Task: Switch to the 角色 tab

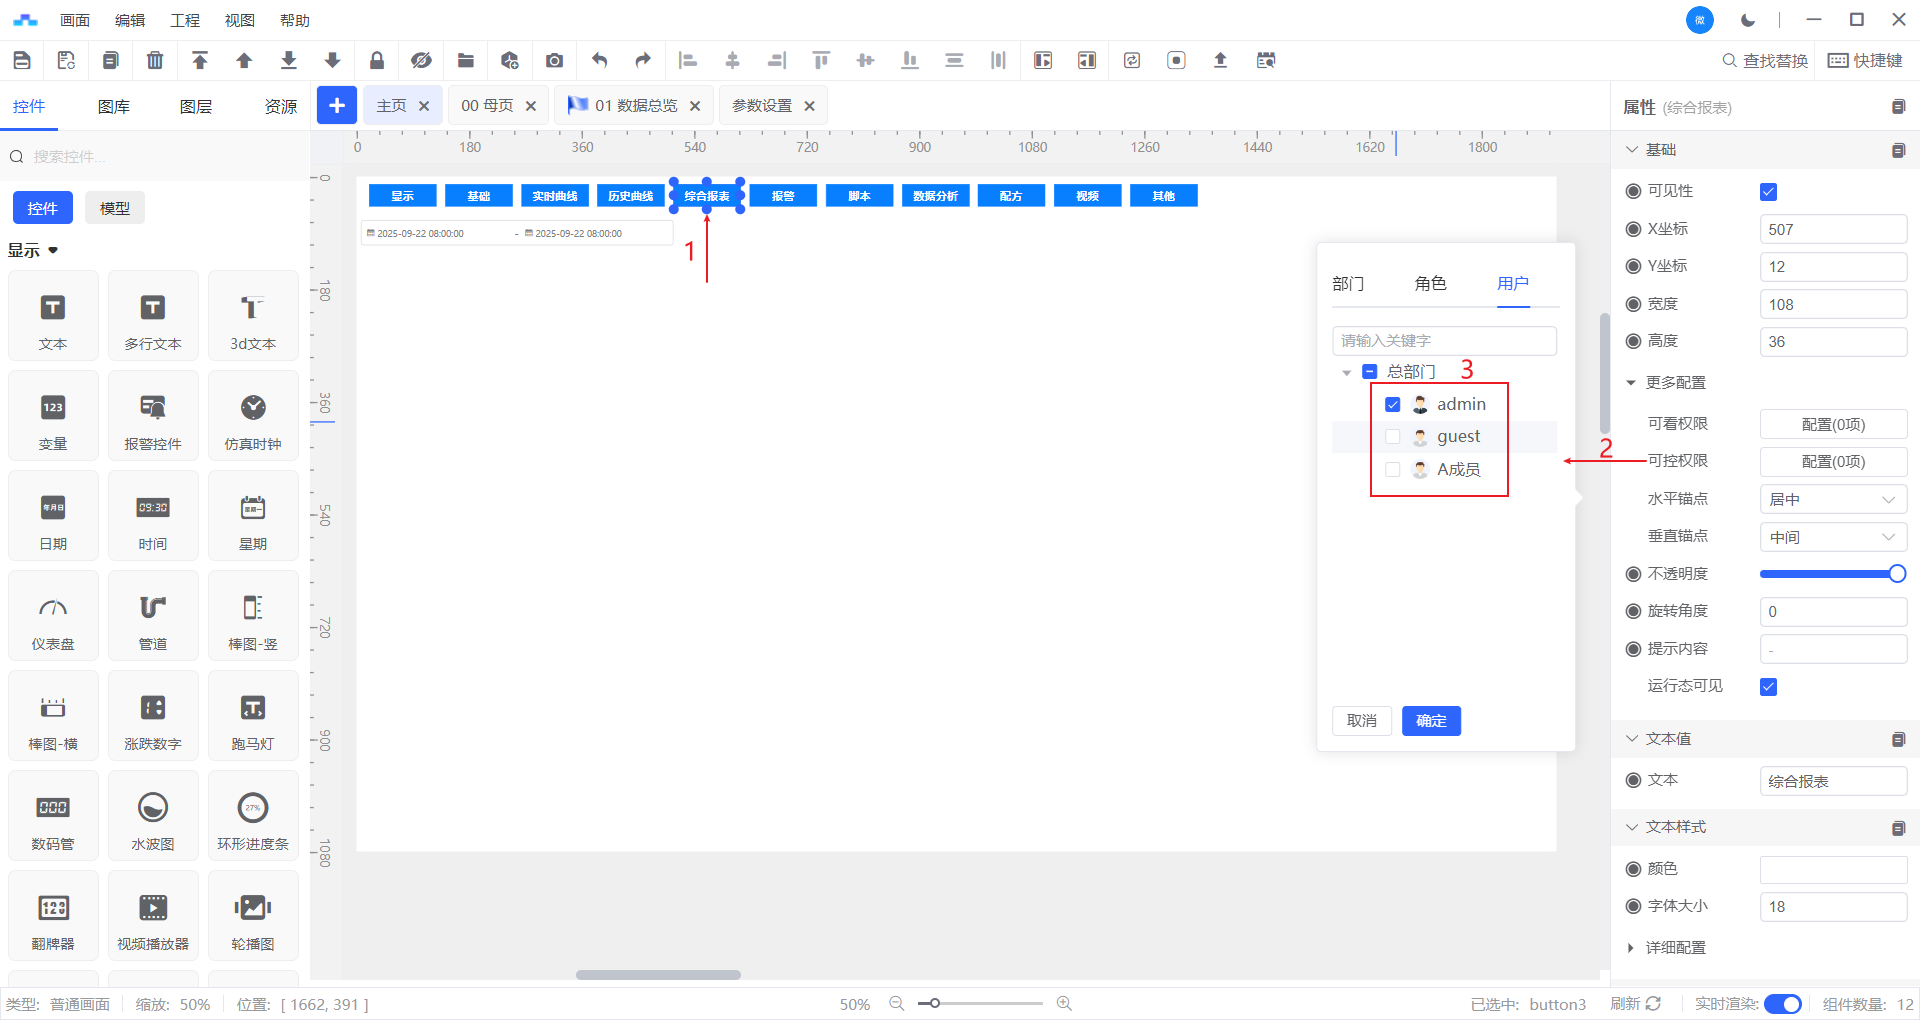Action: point(1430,284)
